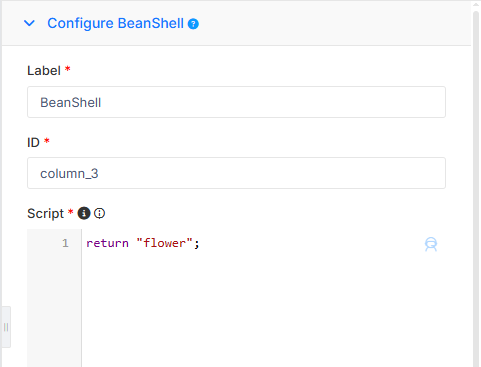The height and width of the screenshot is (367, 481).
Task: Place cursor on the "flower" string
Action: coord(165,243)
